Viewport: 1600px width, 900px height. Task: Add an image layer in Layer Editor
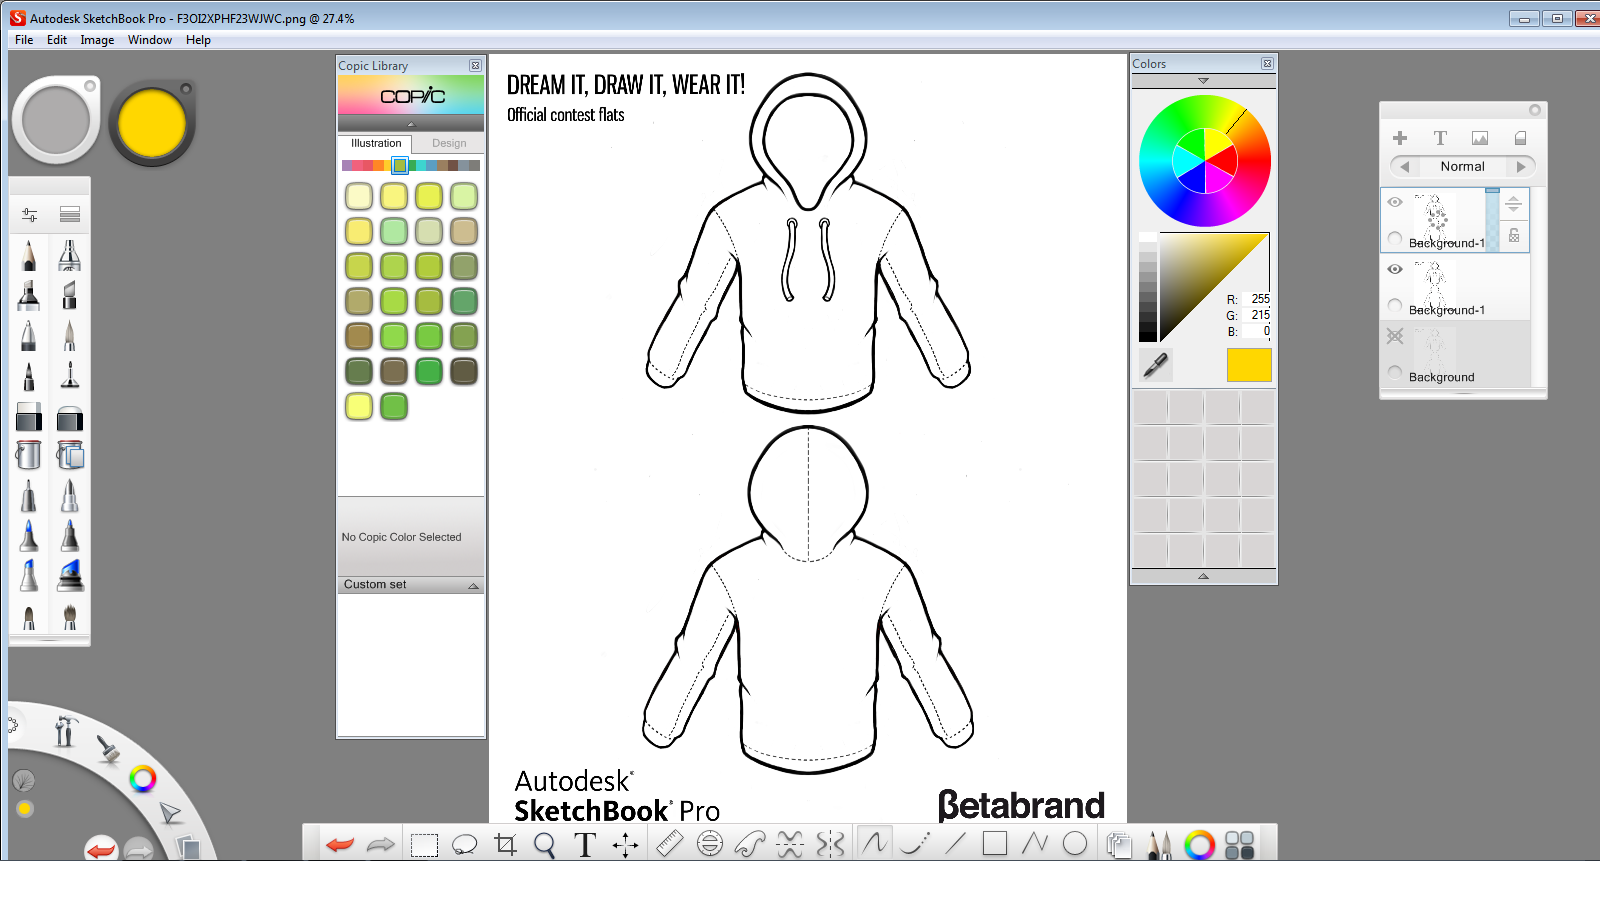(1480, 138)
